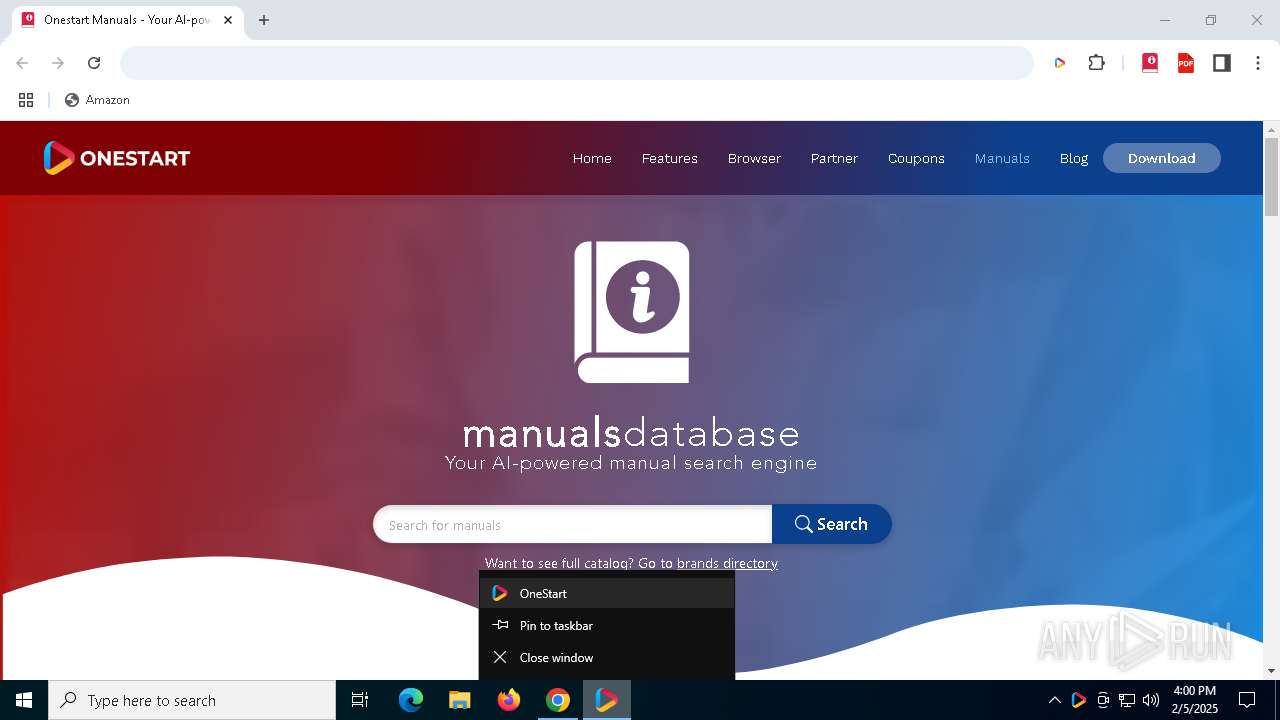Viewport: 1280px width, 720px height.
Task: Focus the browser address bar
Action: (x=577, y=63)
